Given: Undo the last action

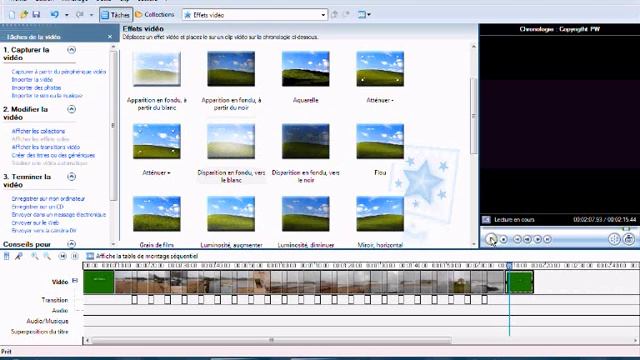Looking at the screenshot, I should point(54,15).
